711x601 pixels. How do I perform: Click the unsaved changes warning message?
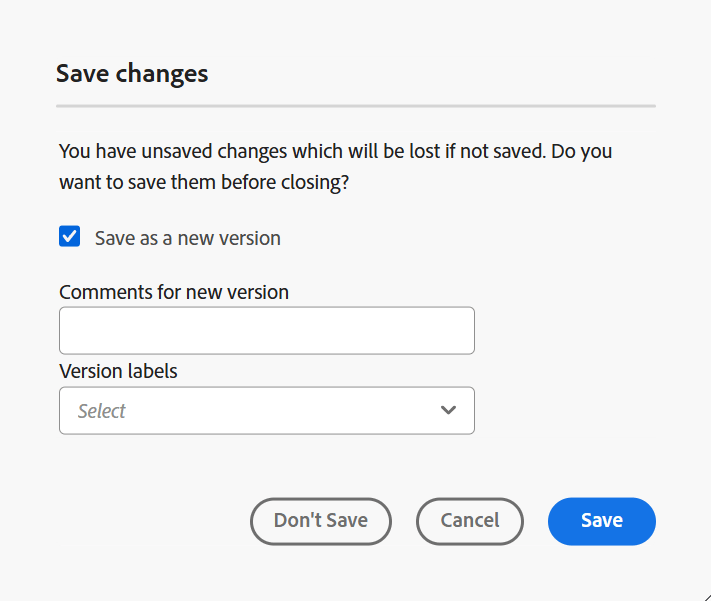pyautogui.click(x=335, y=168)
